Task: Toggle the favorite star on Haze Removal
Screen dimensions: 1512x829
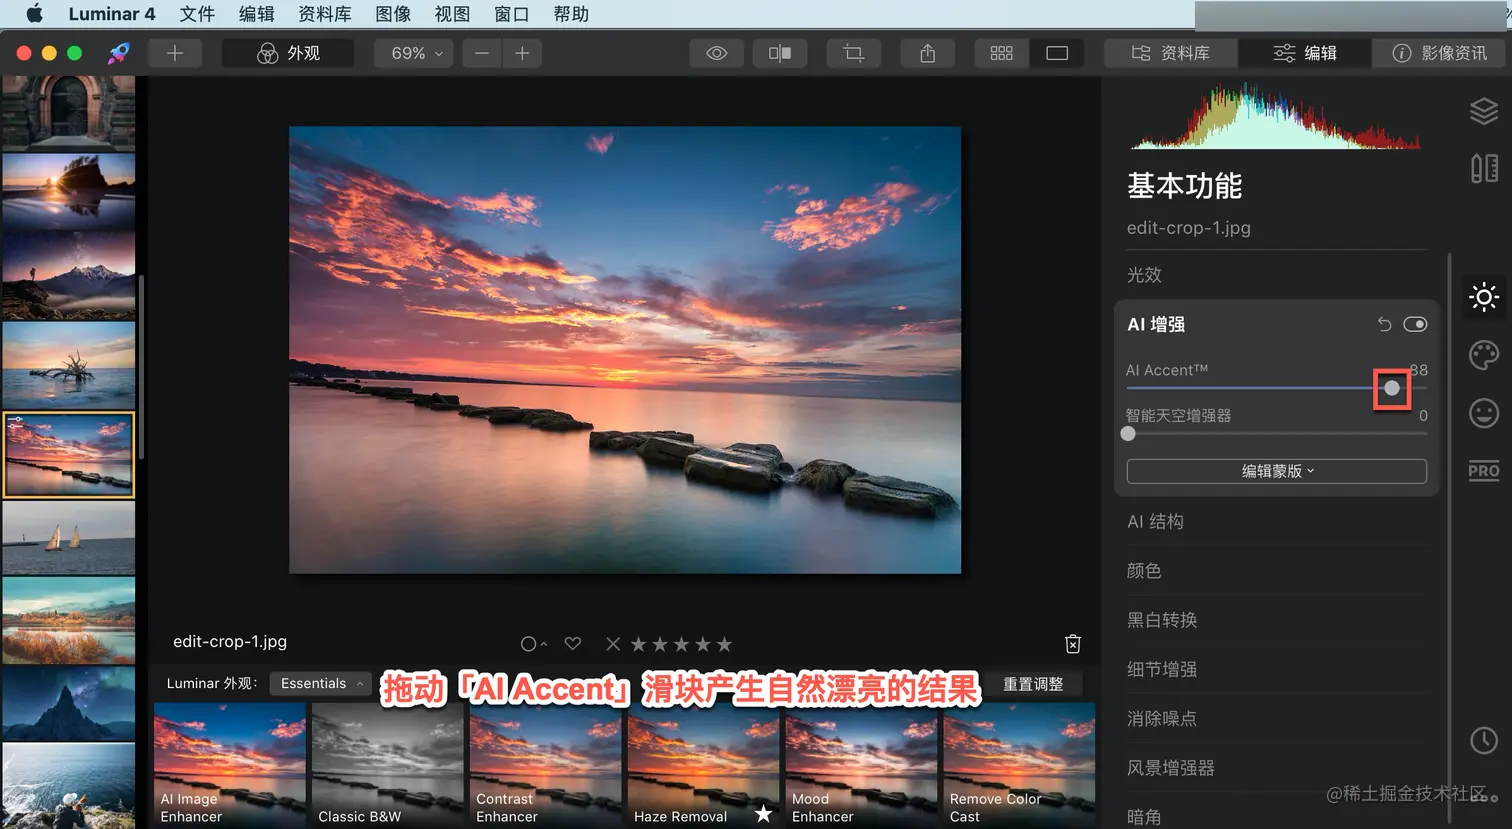Action: pyautogui.click(x=764, y=814)
